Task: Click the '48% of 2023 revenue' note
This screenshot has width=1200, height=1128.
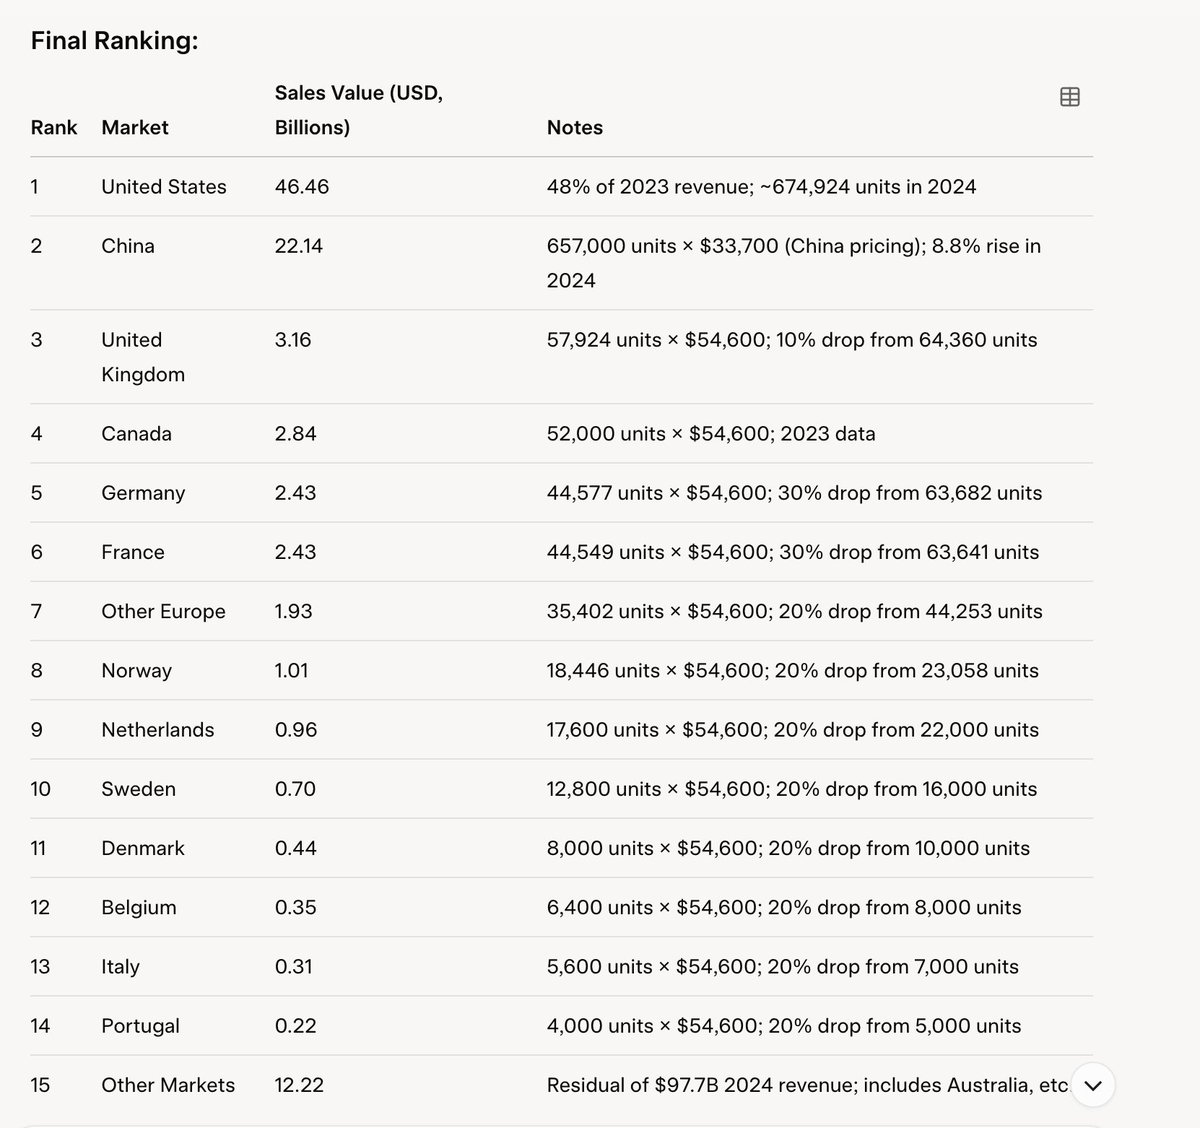Action: click(x=762, y=187)
